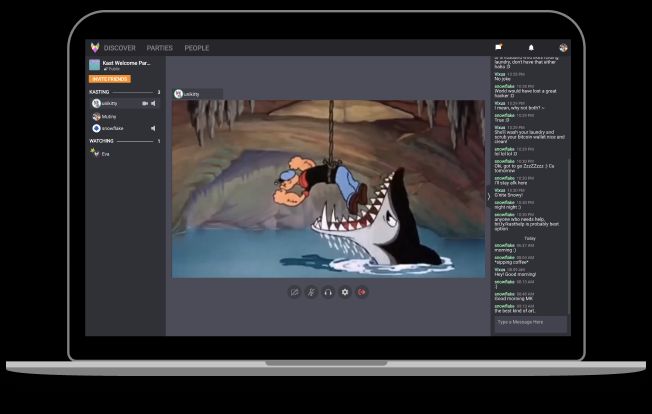Click the Kast Welcome Party thumbnail
This screenshot has width=652, height=414.
pyautogui.click(x=94, y=65)
